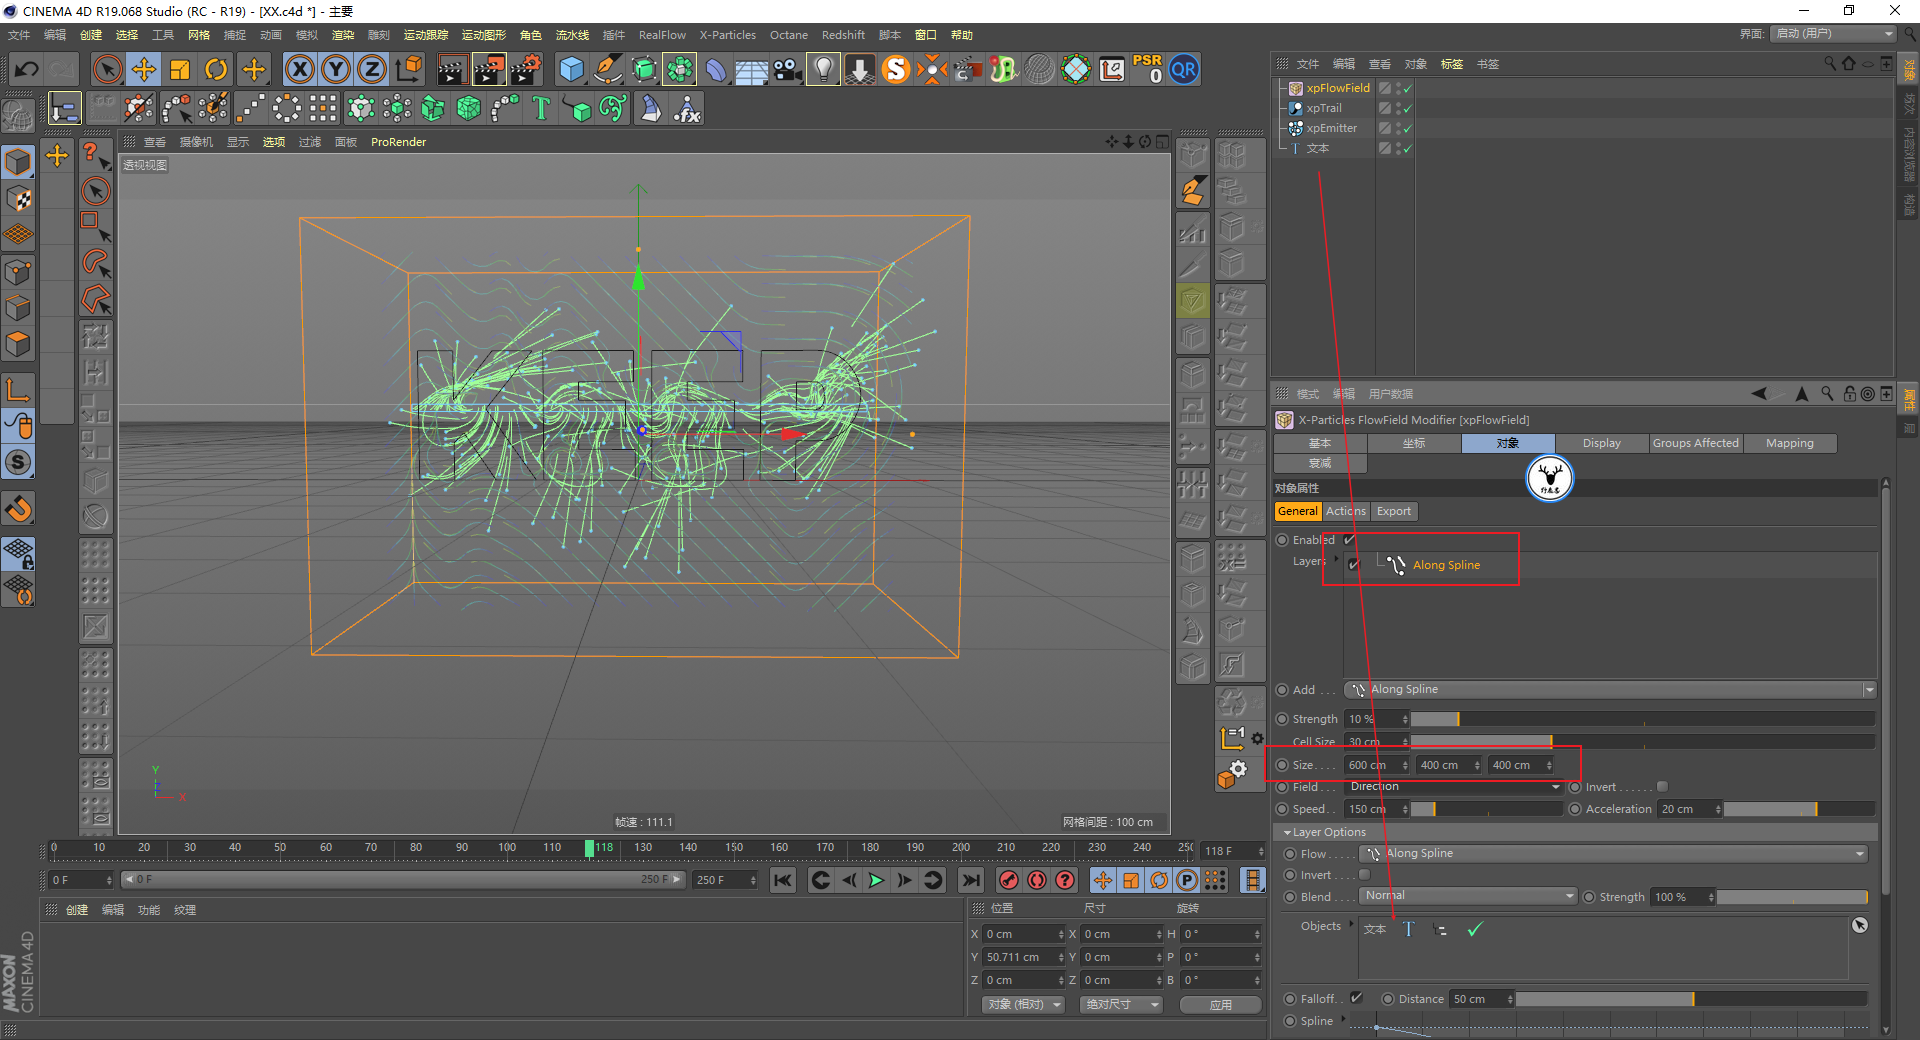The image size is (1920, 1040).
Task: Click the PSR 0 reset icon
Action: click(1147, 69)
